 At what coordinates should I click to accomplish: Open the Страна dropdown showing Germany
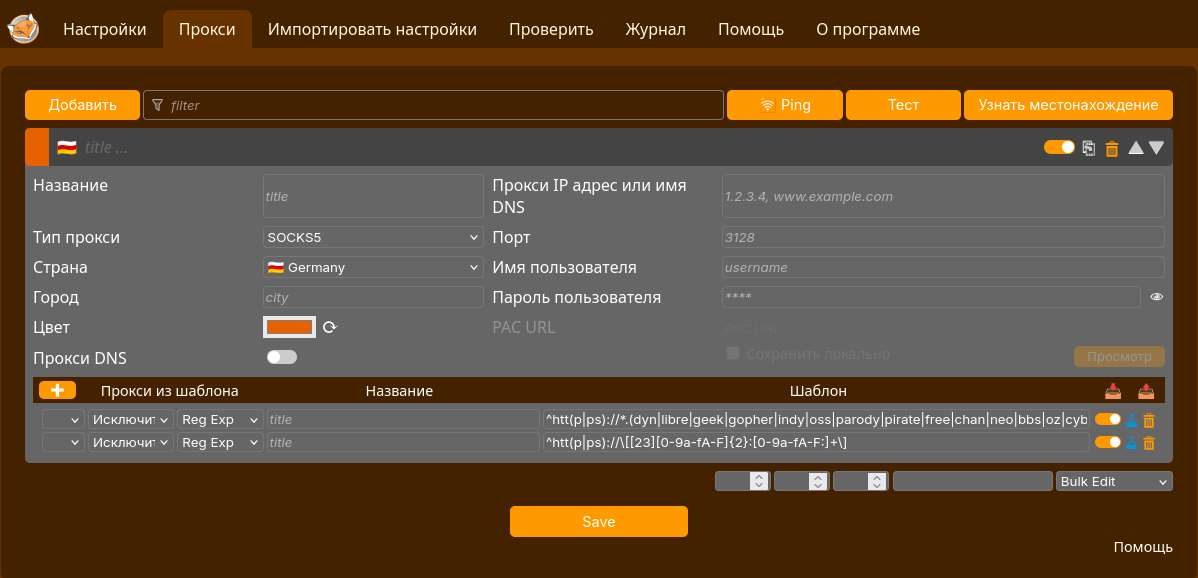coord(373,268)
